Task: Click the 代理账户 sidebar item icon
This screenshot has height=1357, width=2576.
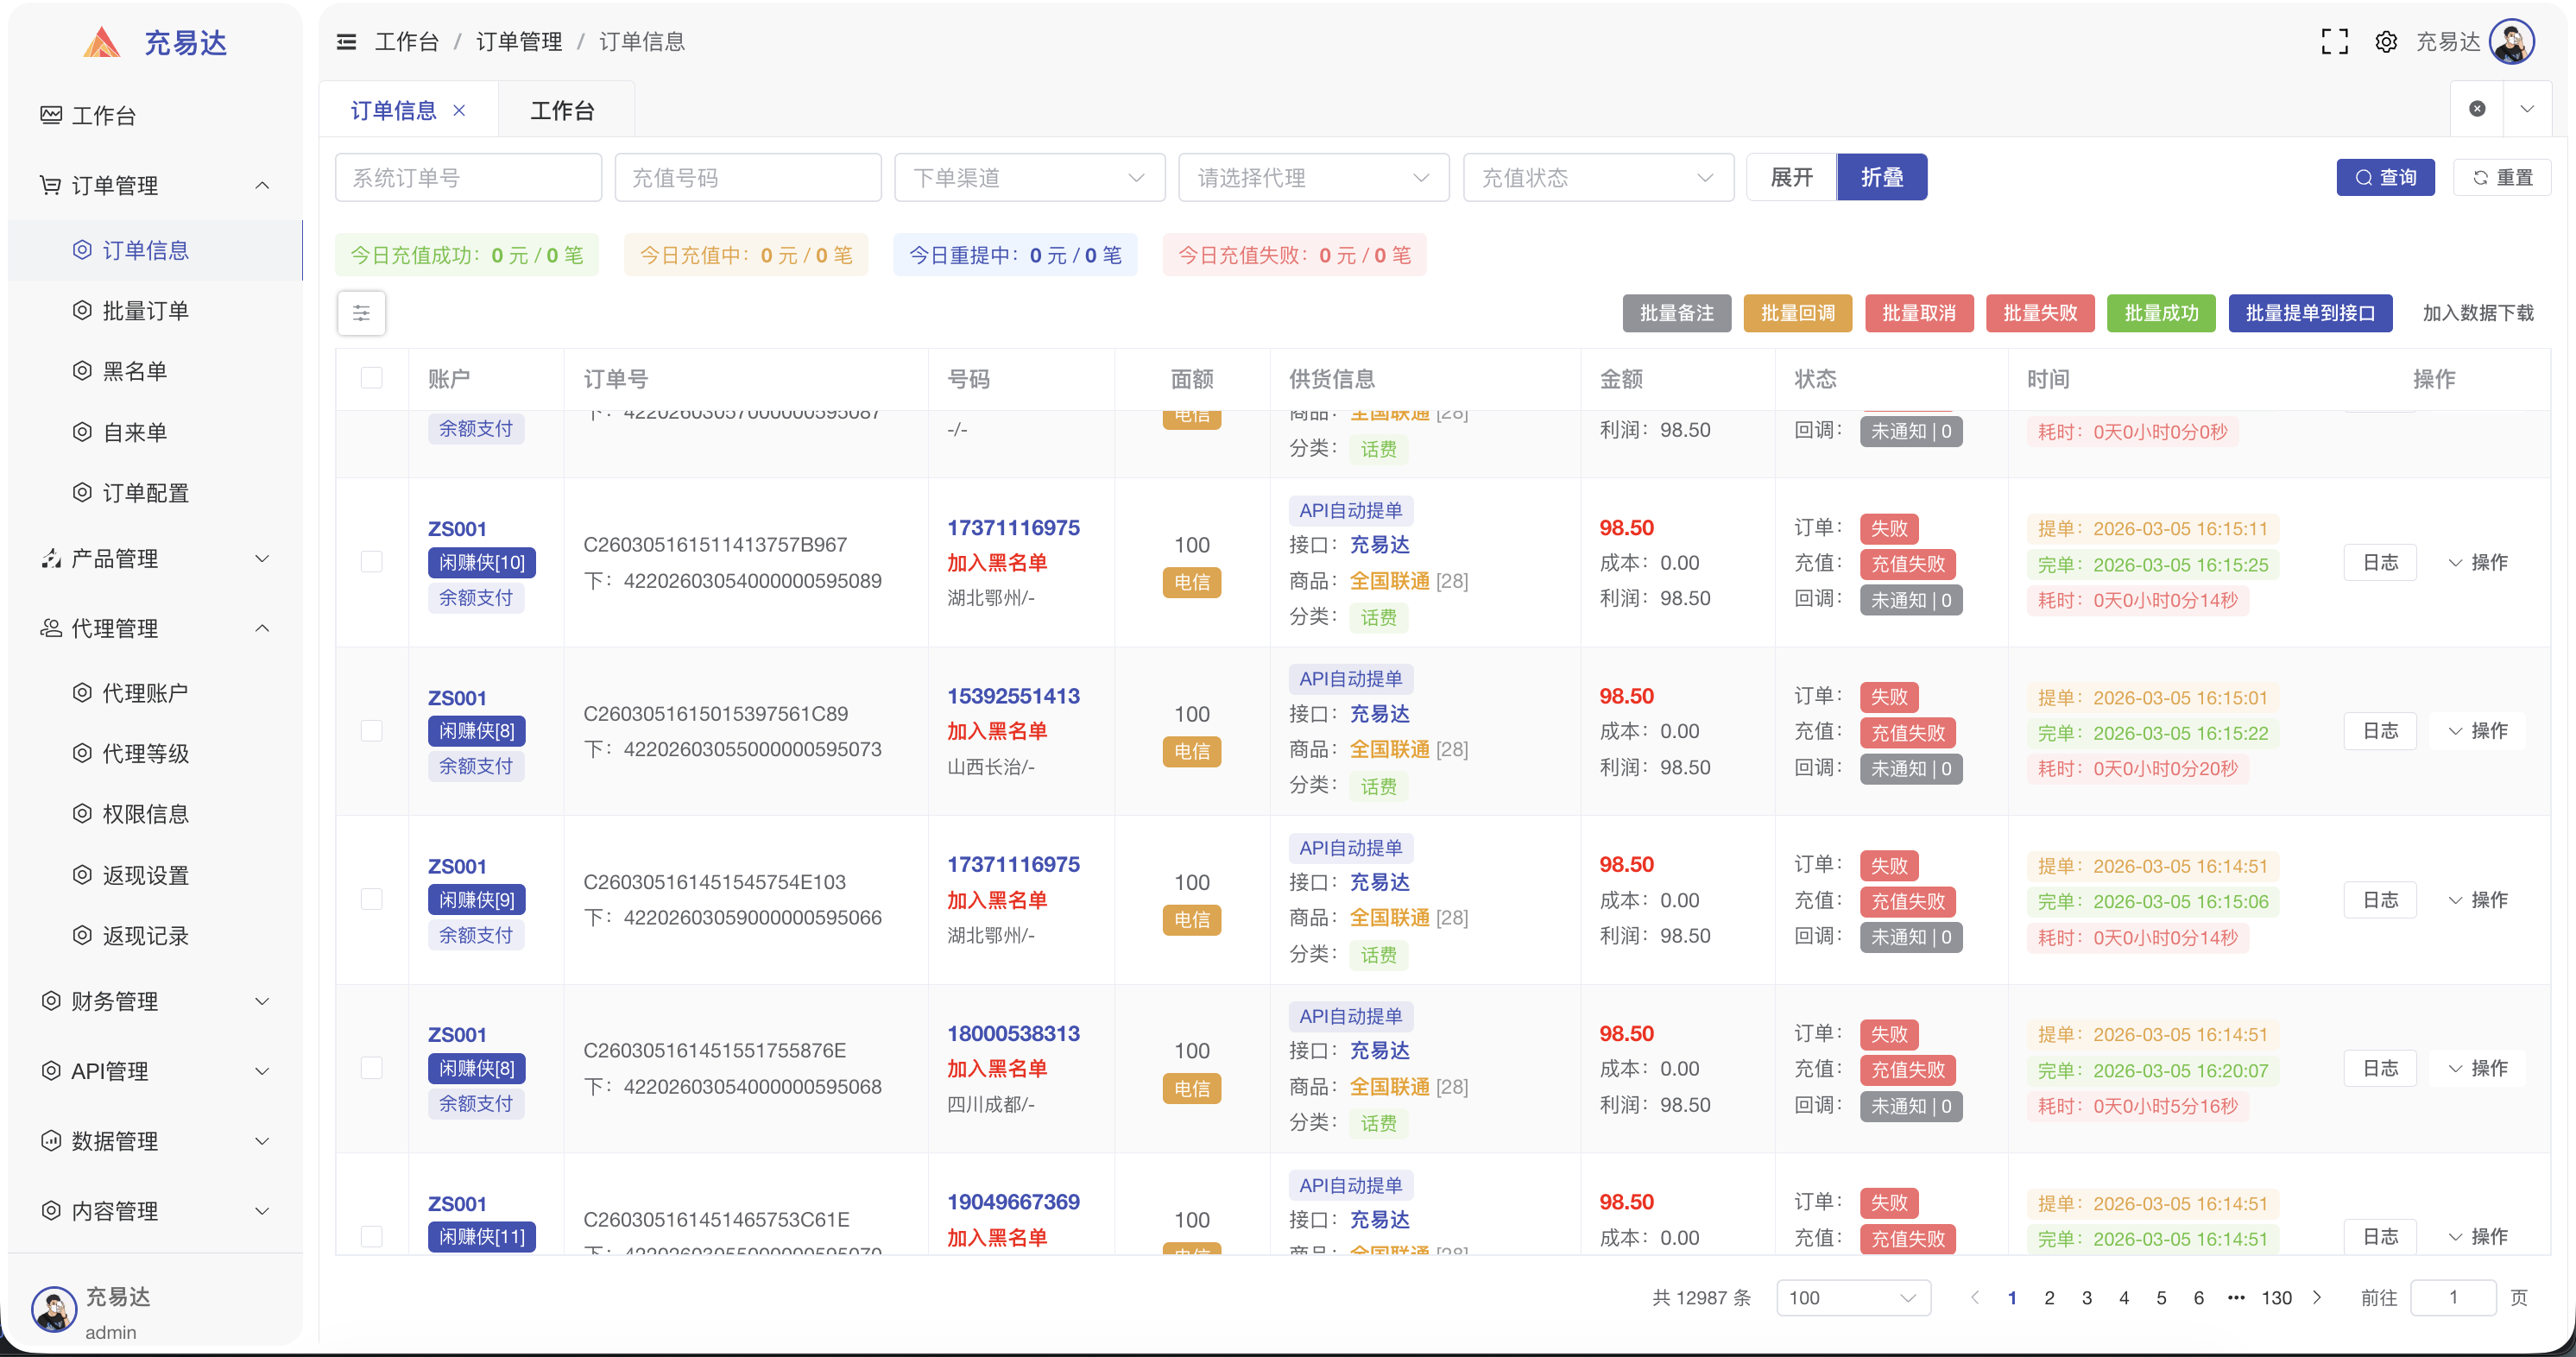Action: point(82,693)
